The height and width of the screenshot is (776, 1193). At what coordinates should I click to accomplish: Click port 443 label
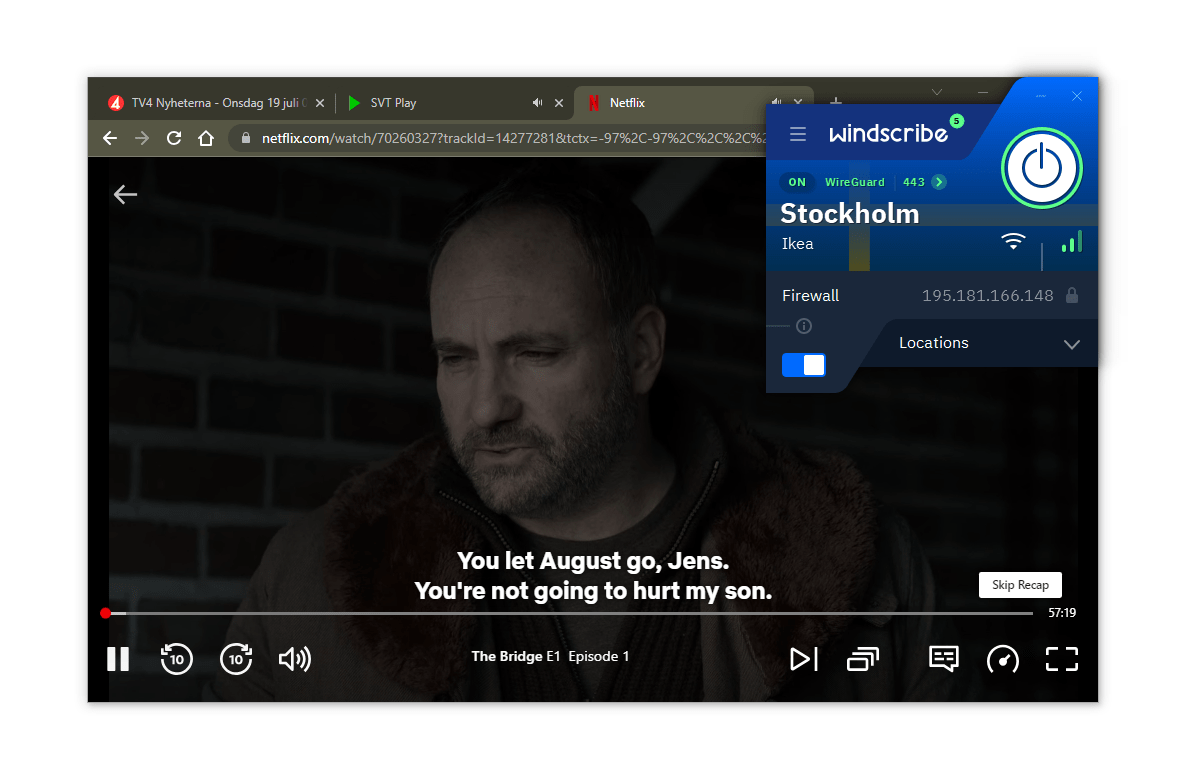tap(914, 182)
